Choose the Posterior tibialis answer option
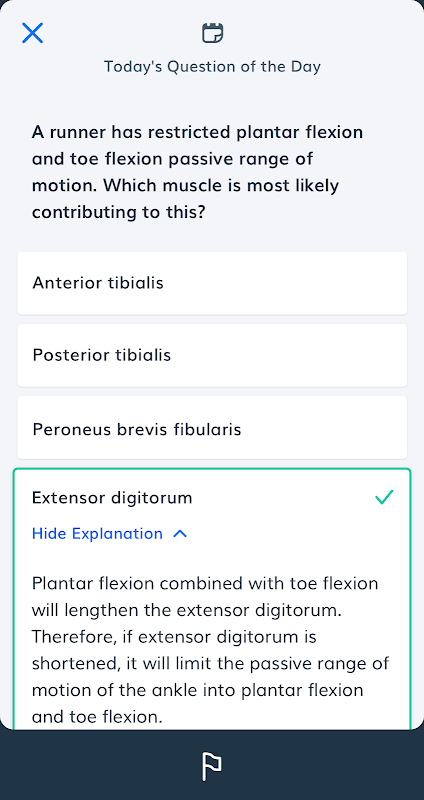This screenshot has height=800, width=424. [212, 355]
